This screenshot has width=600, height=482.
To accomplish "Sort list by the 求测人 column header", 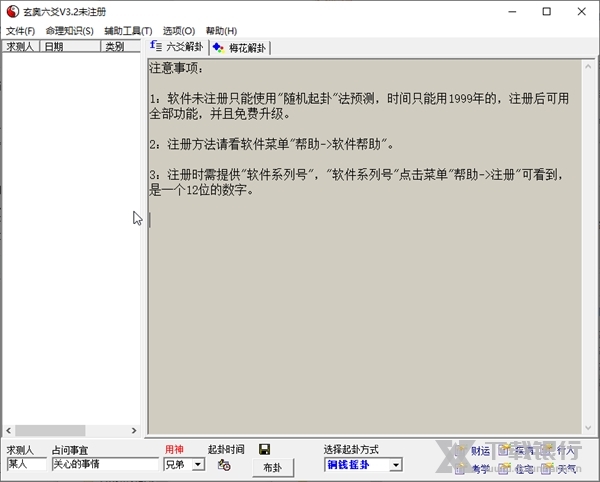I will click(21, 46).
